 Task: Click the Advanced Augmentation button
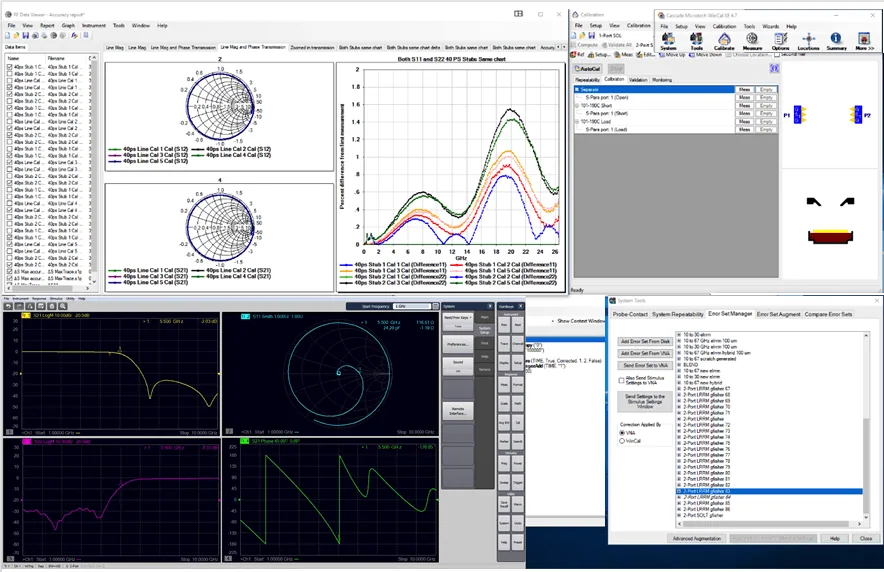(696, 538)
